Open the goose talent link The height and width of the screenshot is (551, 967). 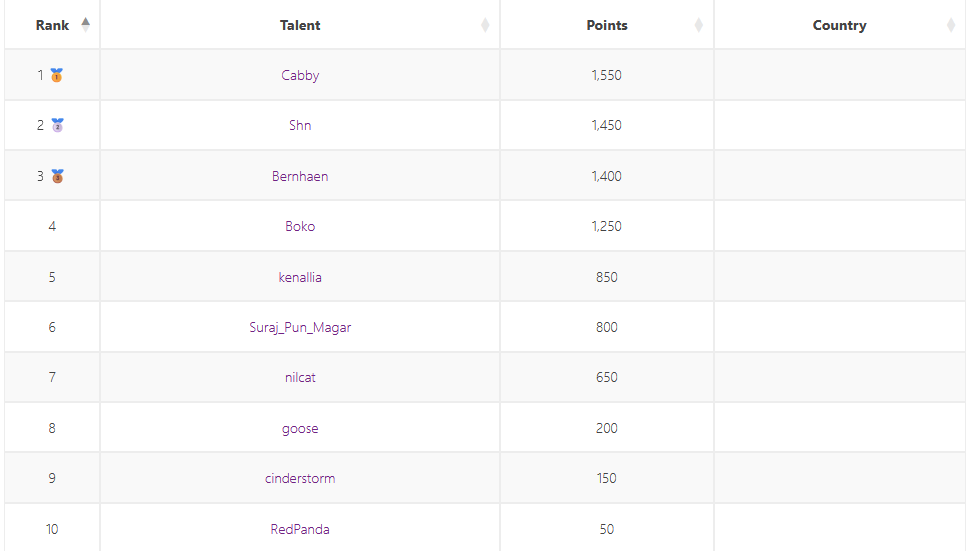click(300, 428)
